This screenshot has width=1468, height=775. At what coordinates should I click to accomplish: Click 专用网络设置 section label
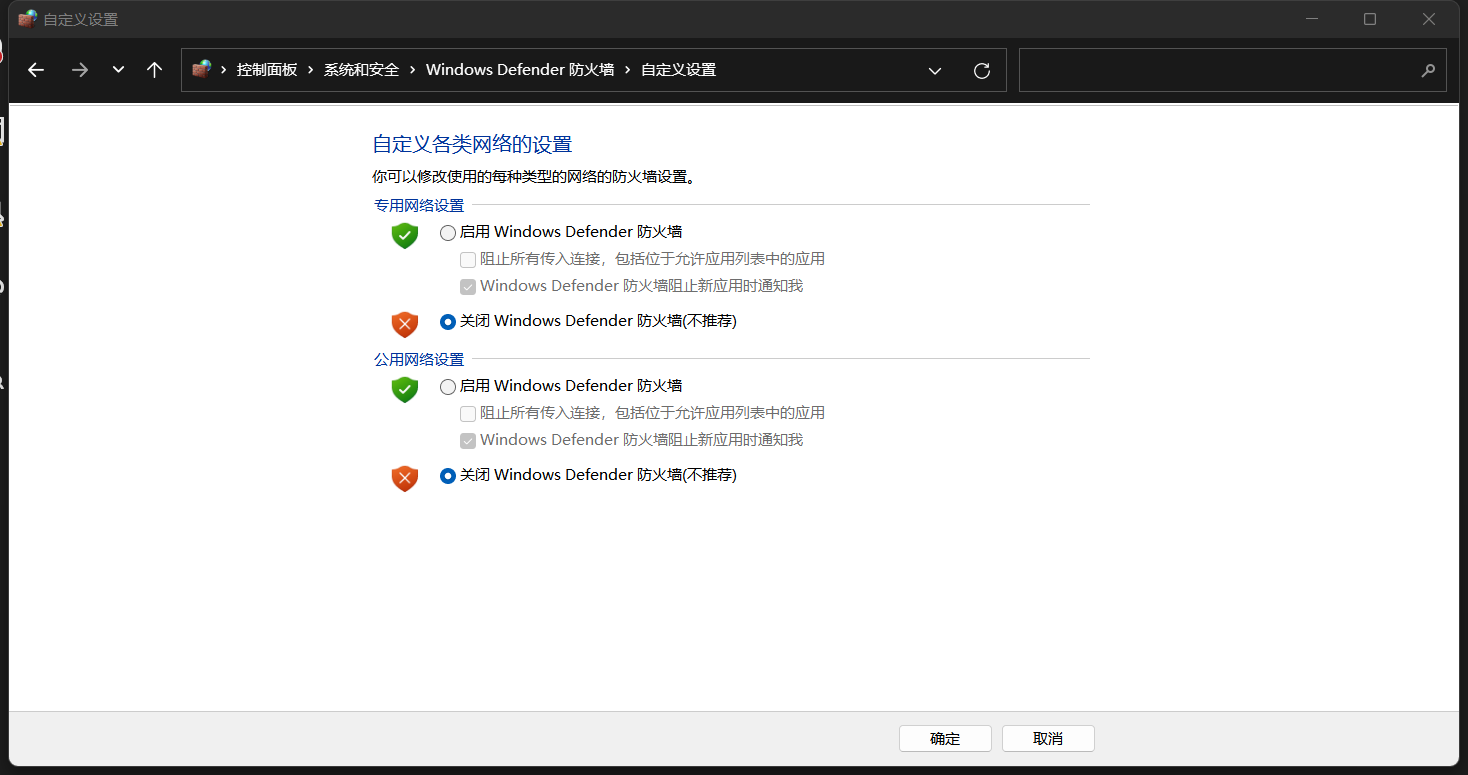[419, 205]
